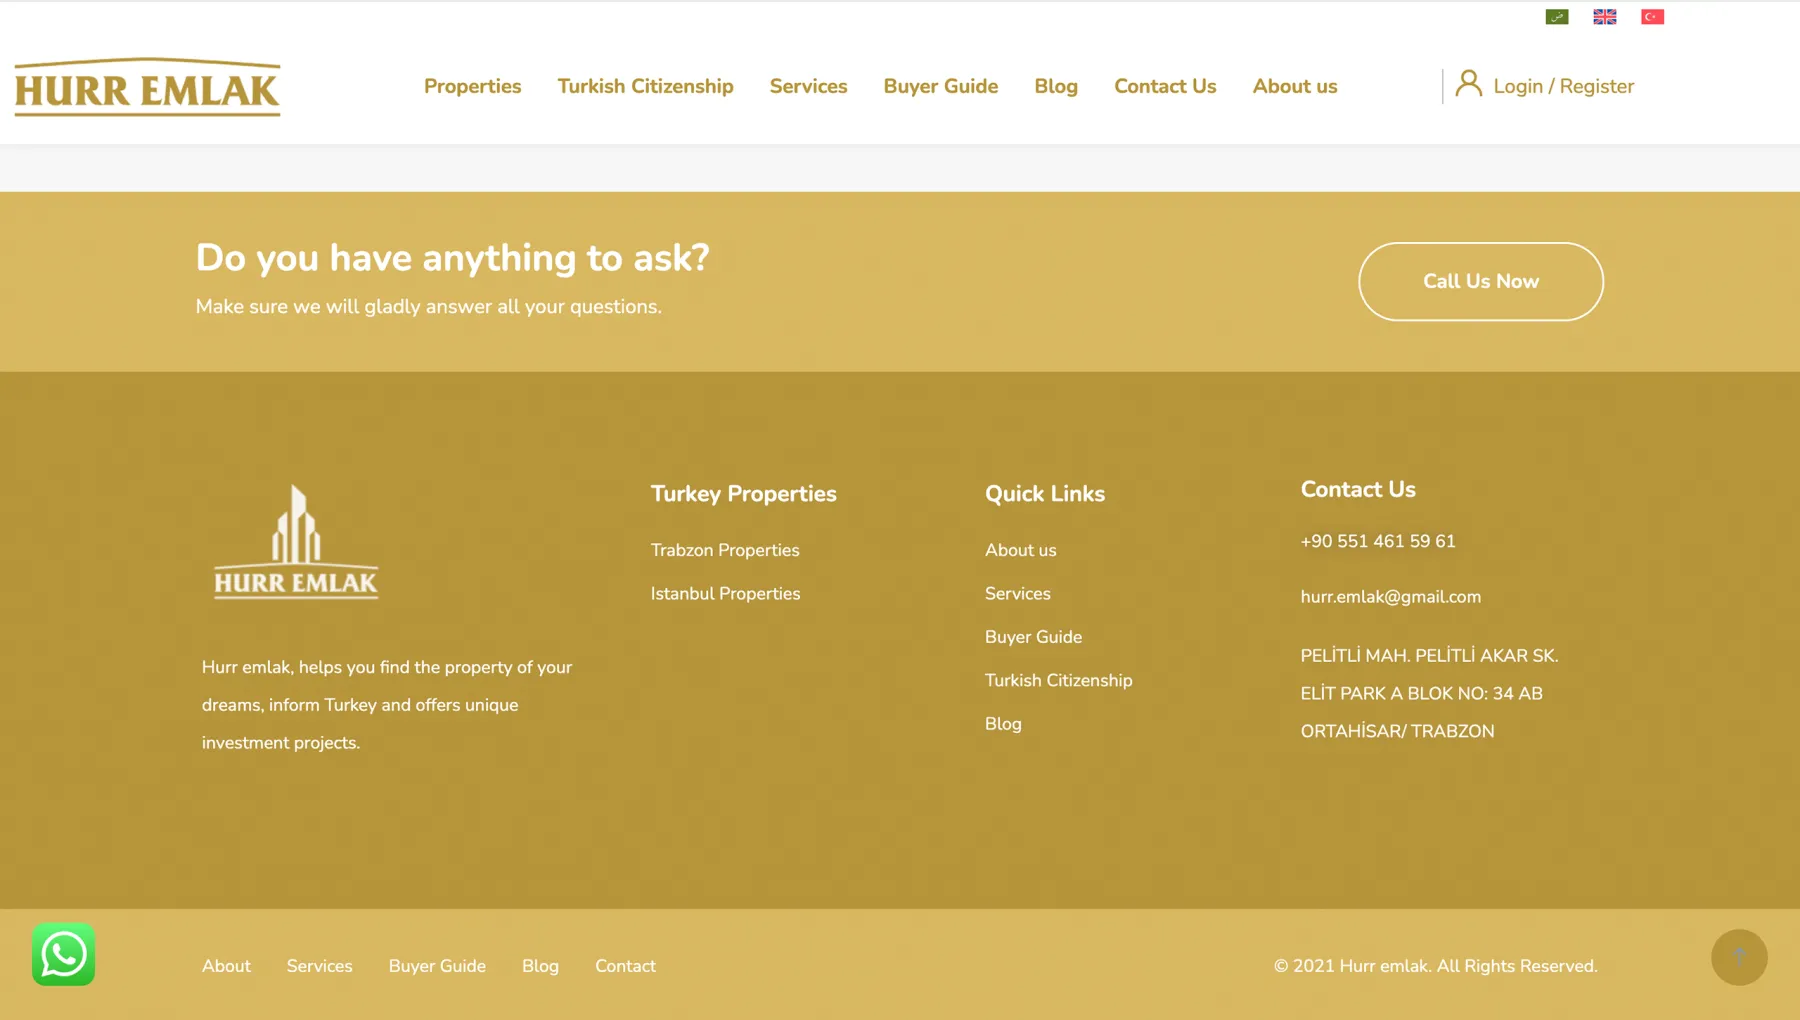The height and width of the screenshot is (1020, 1800).
Task: Click Contact in the bottom footer bar
Action: coord(625,966)
